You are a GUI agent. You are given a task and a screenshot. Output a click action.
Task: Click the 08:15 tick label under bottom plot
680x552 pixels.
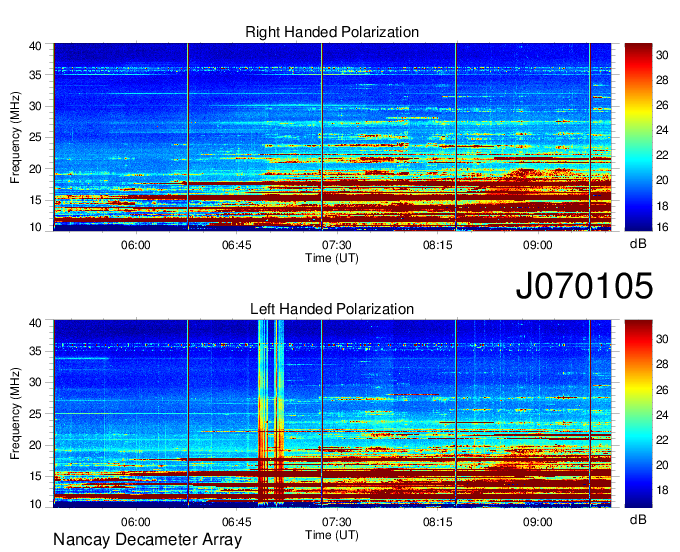438,522
